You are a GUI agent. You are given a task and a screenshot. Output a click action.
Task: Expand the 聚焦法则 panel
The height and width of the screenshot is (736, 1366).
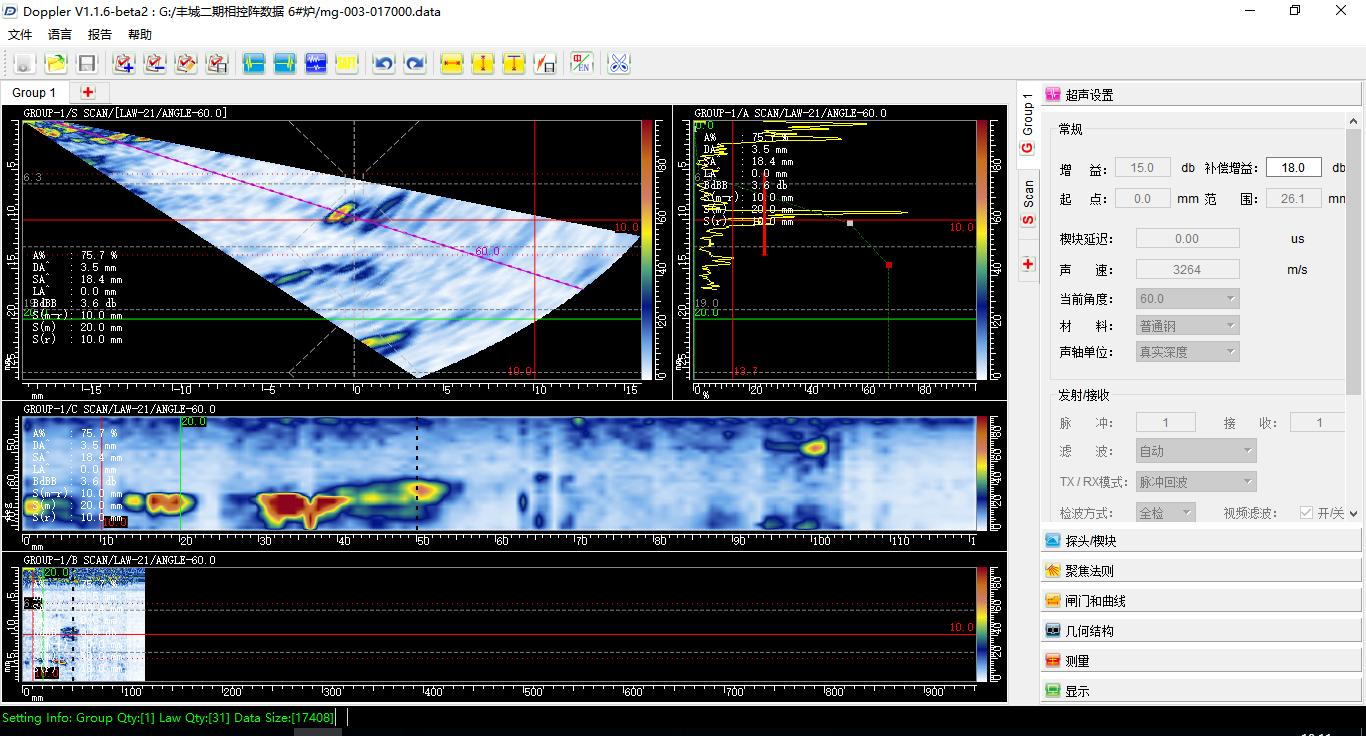pyautogui.click(x=1201, y=571)
